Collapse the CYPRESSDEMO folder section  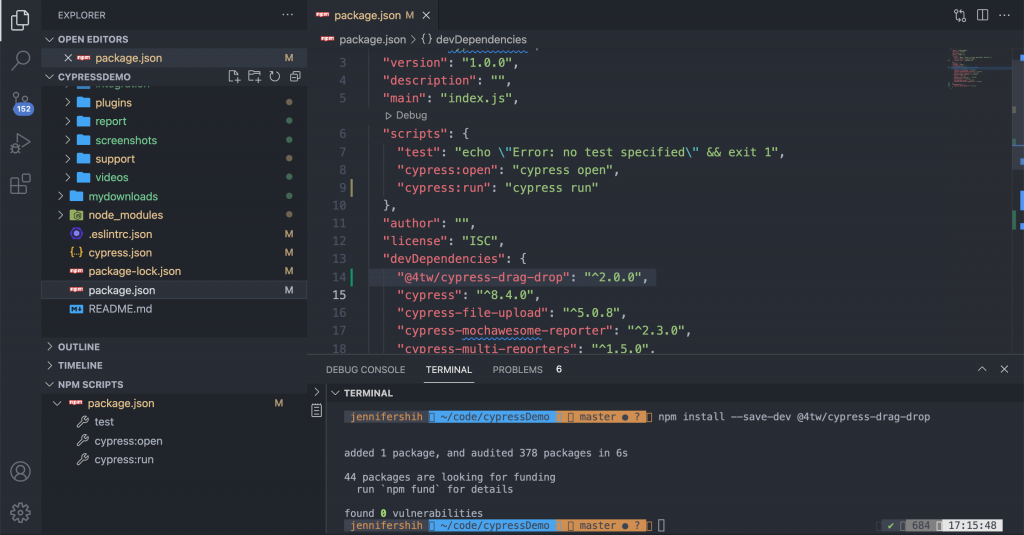pyautogui.click(x=50, y=76)
